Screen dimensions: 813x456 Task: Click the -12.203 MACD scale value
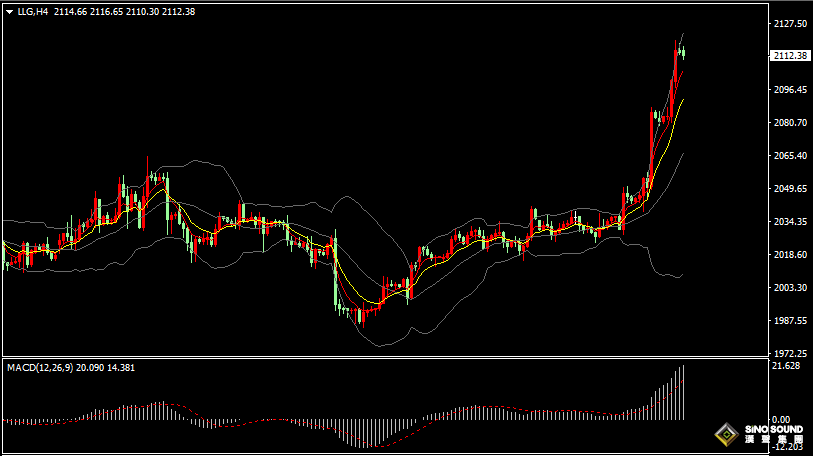pyautogui.click(x=788, y=447)
